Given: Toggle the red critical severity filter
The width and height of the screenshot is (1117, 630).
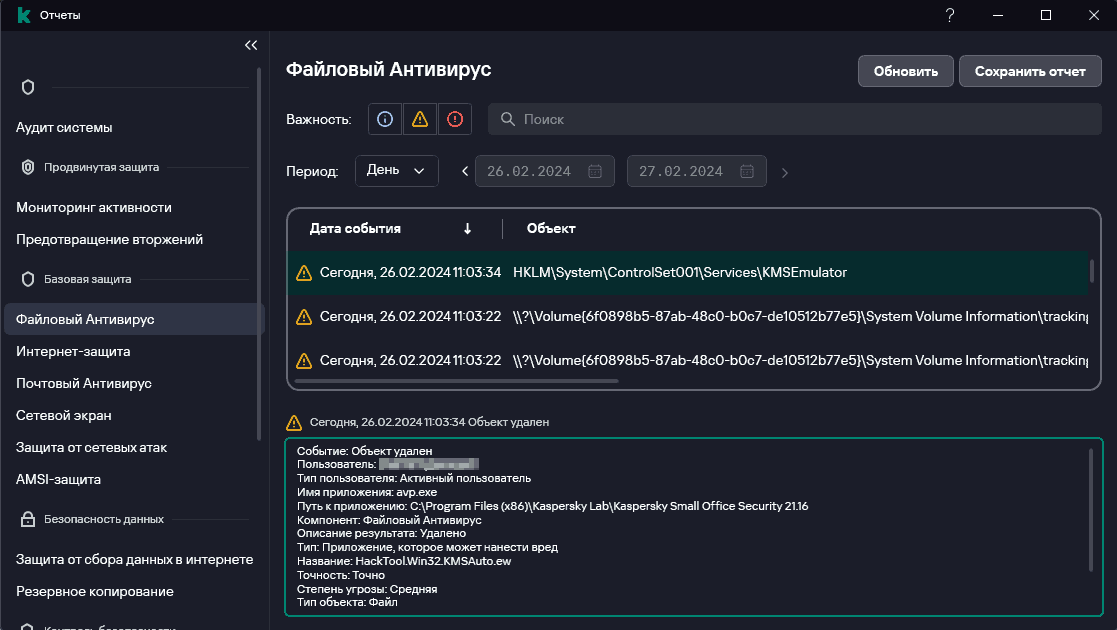Looking at the screenshot, I should click(x=455, y=119).
